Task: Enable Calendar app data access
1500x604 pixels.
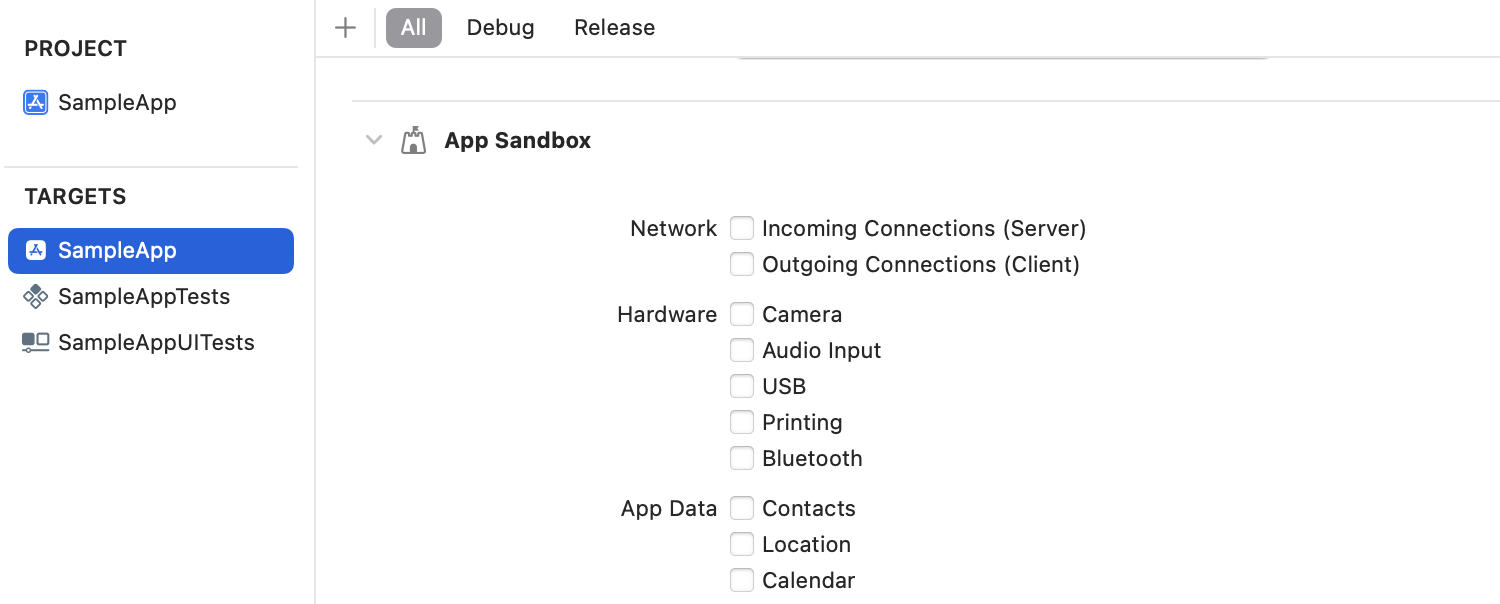Action: click(741, 580)
